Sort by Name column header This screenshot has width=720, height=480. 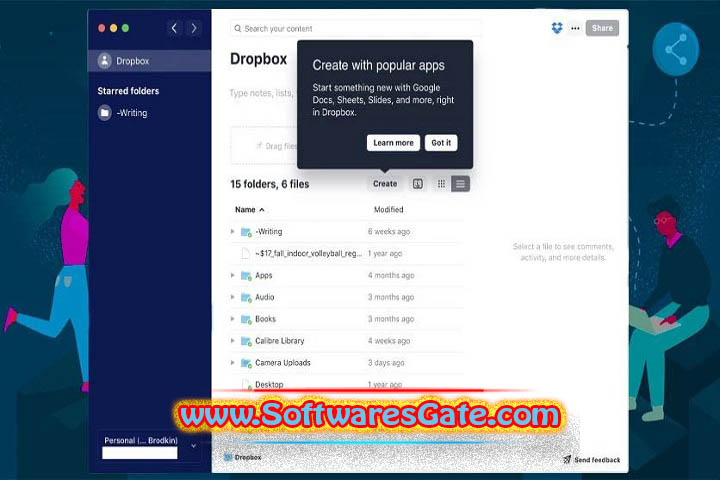click(249, 209)
